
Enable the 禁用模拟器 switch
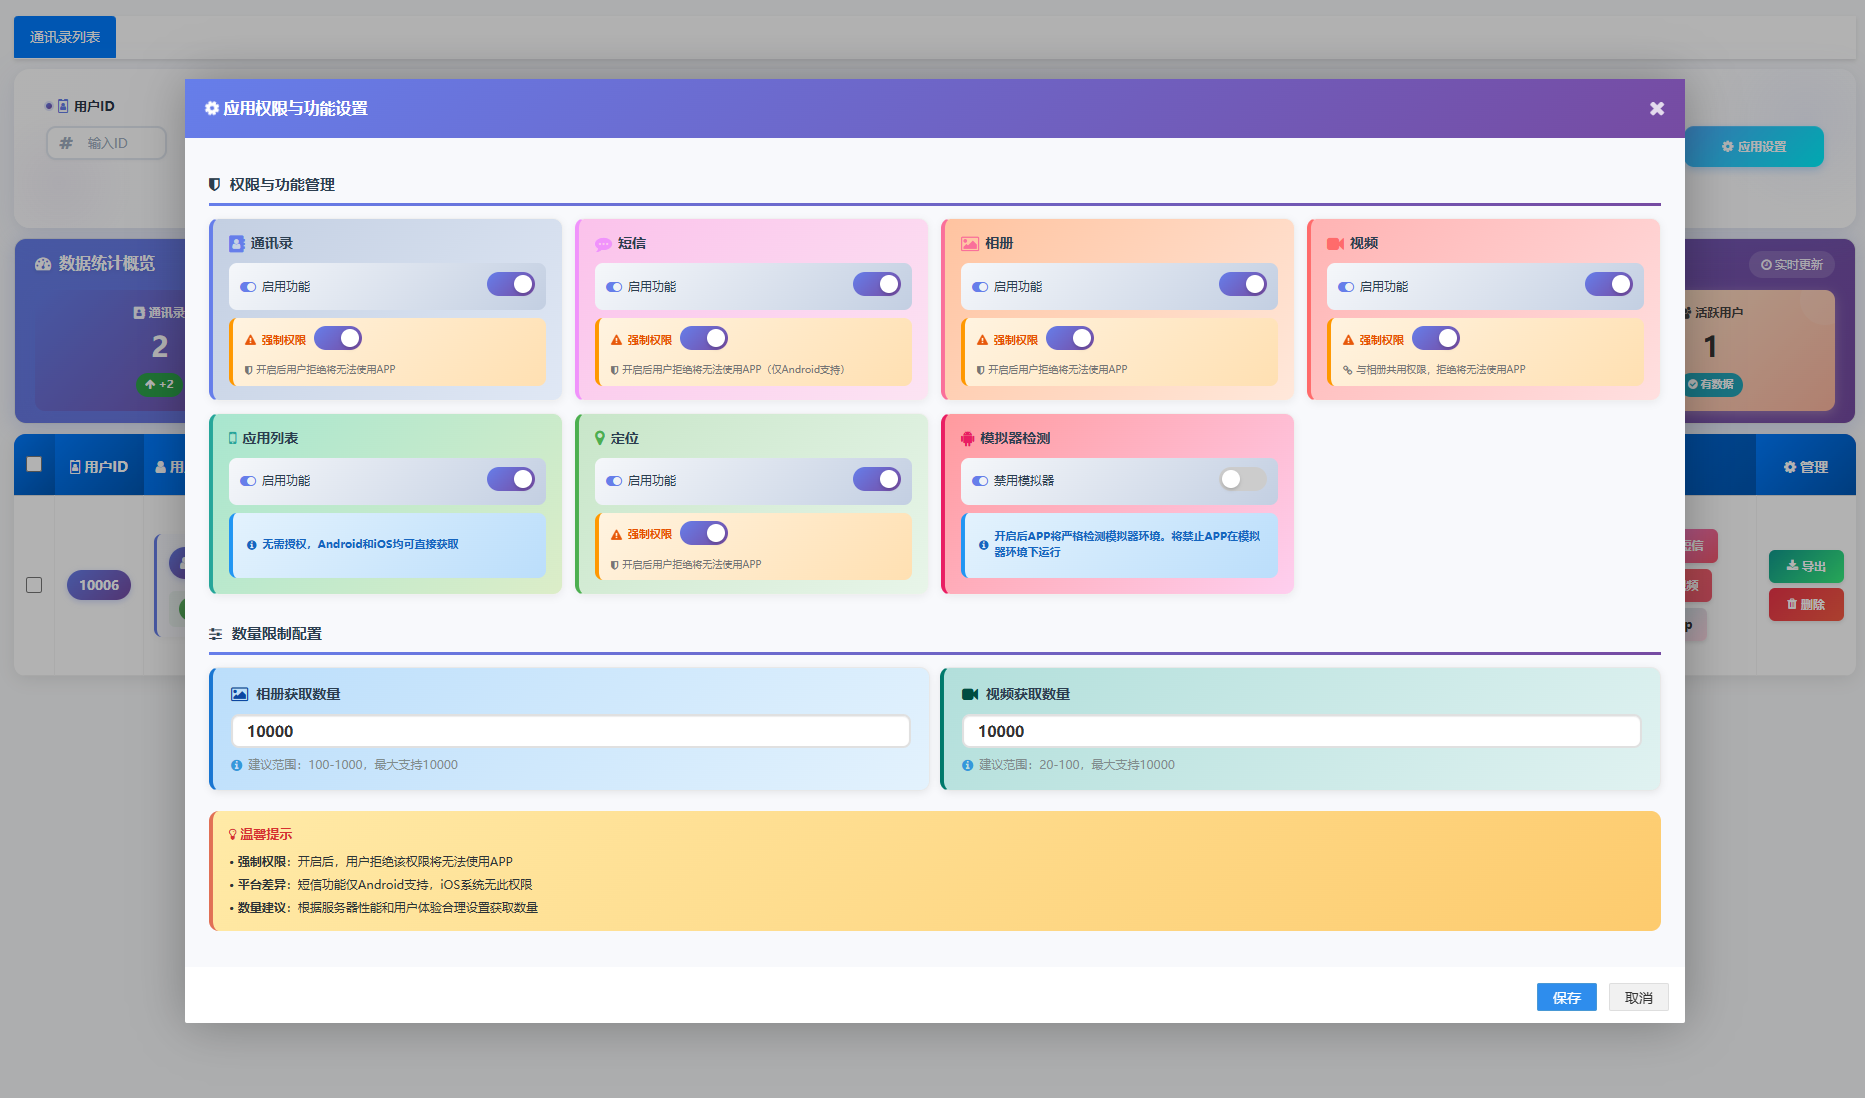click(1242, 480)
